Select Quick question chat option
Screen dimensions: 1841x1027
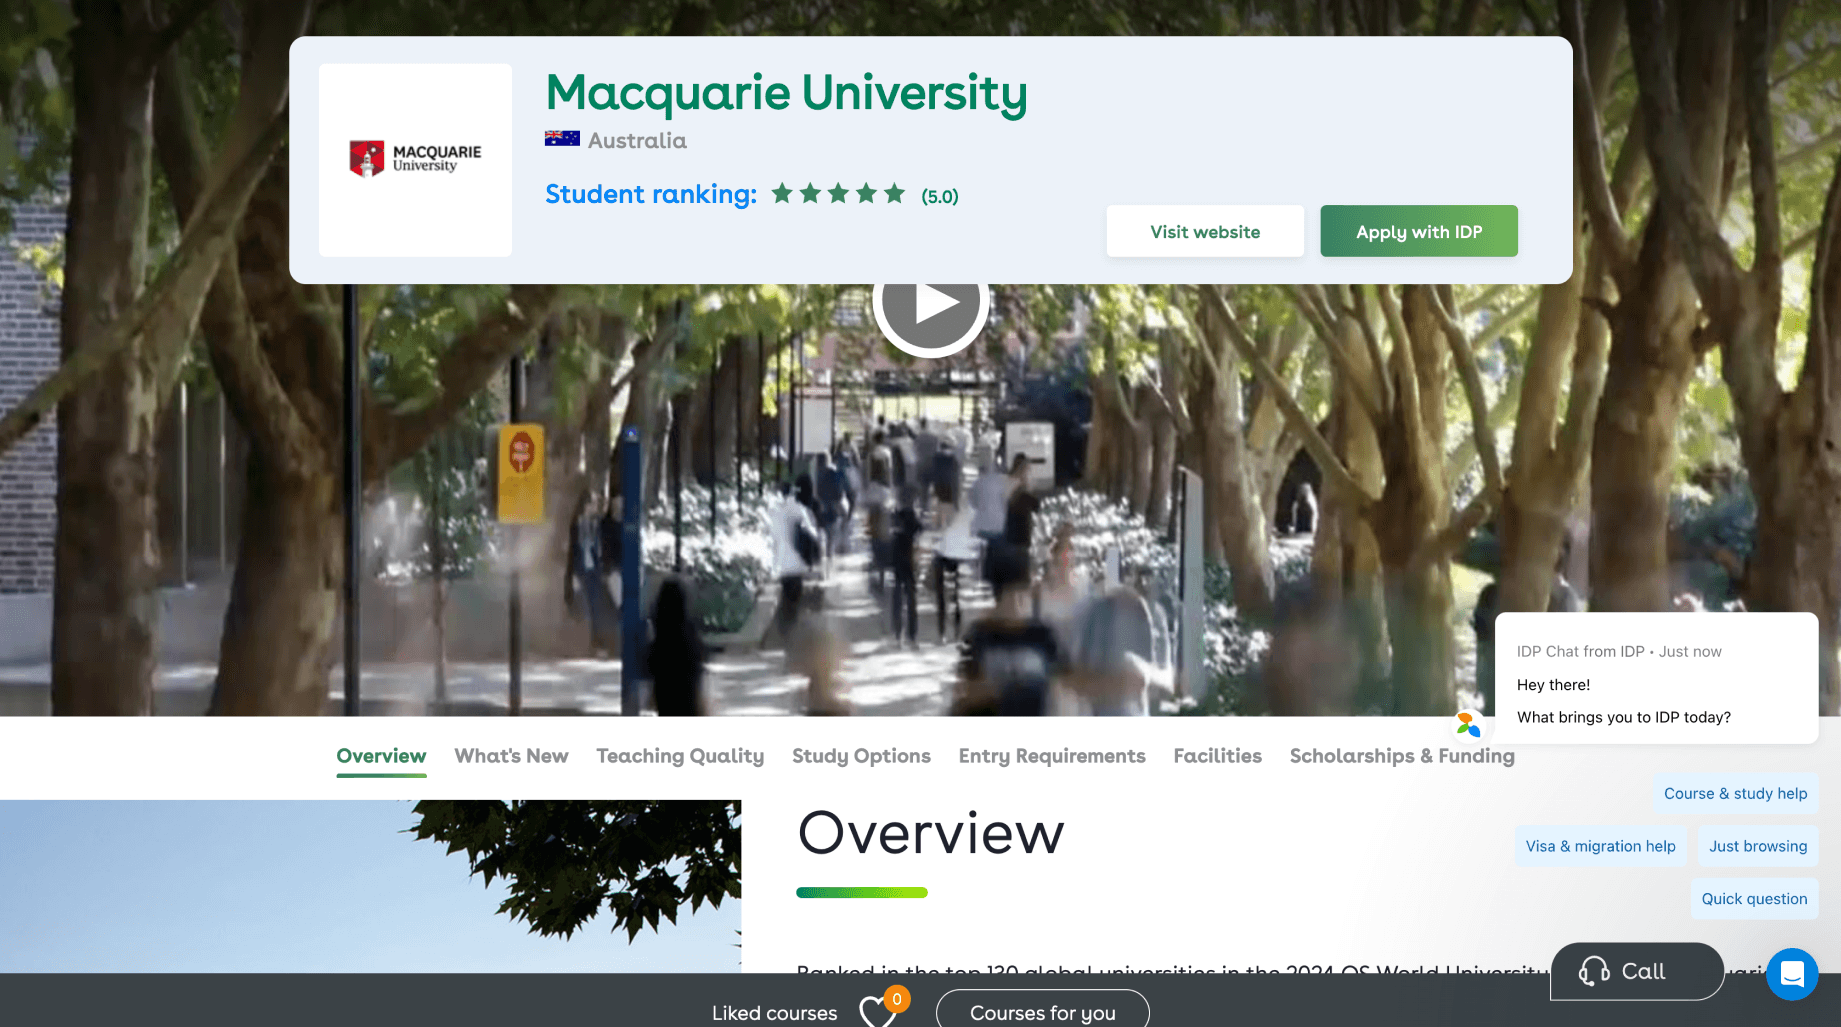tap(1754, 899)
